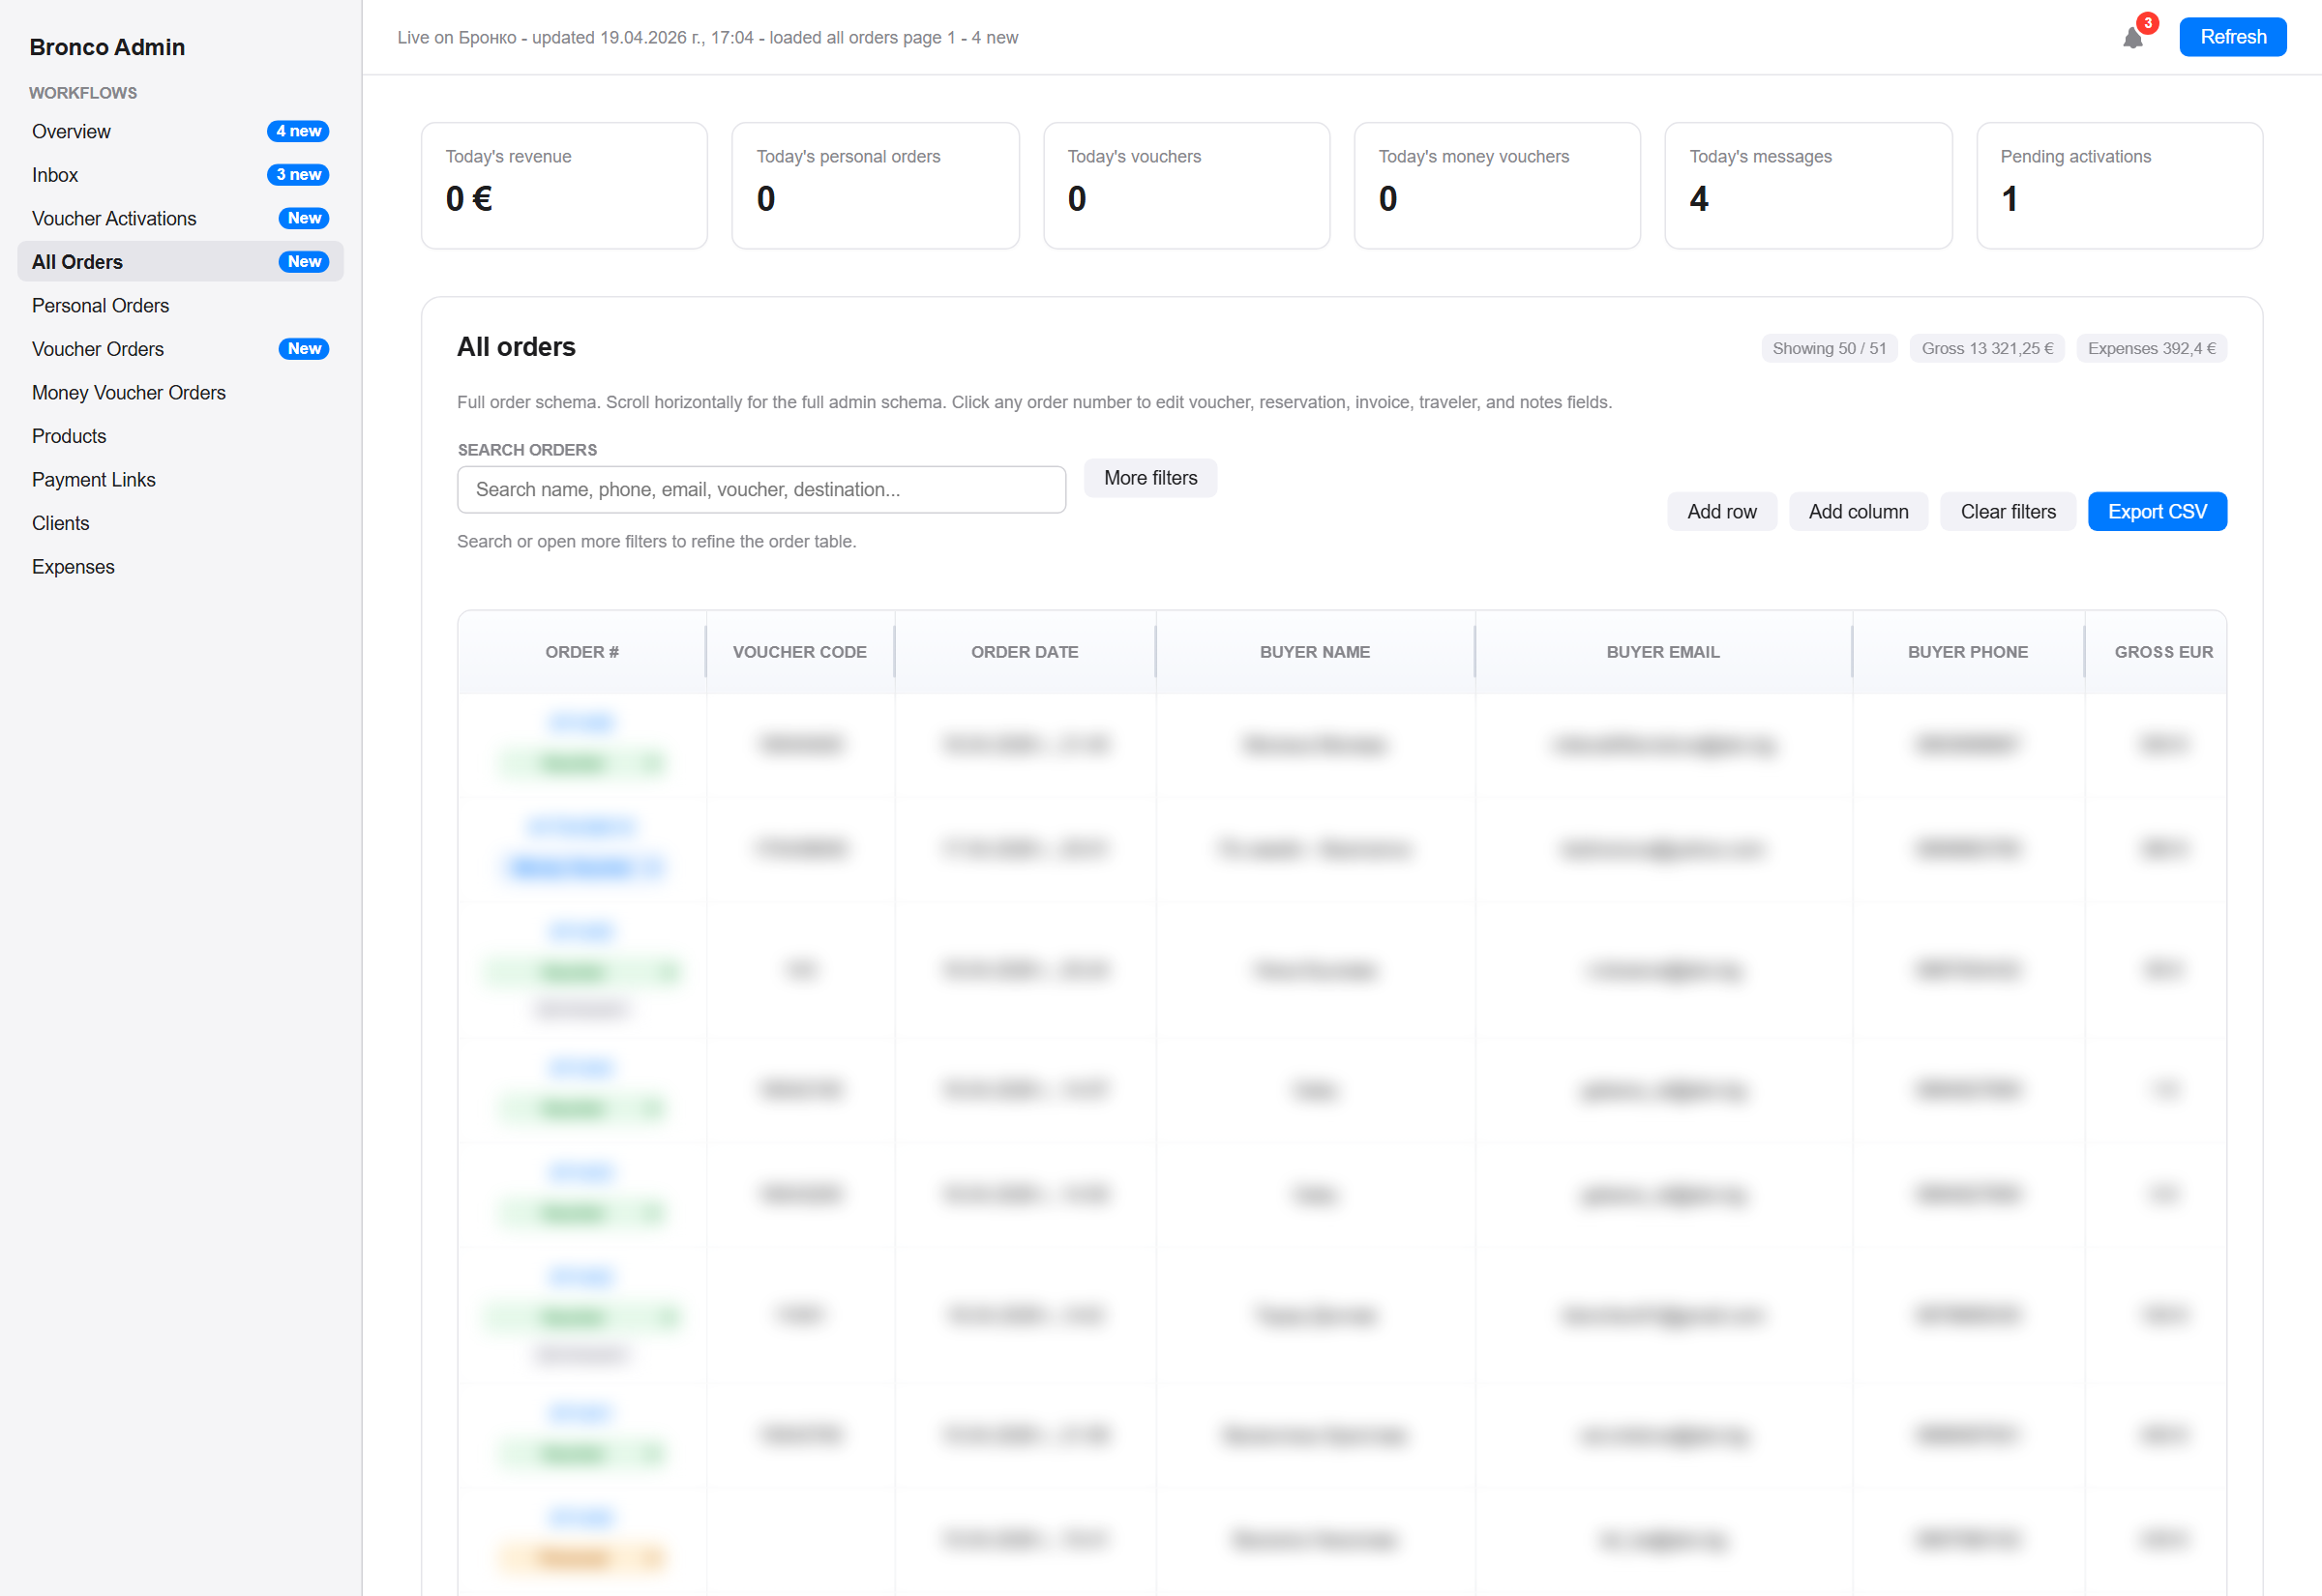Select Personal Orders in sidebar
Viewport: 2322px width, 1596px height.
pos(100,305)
